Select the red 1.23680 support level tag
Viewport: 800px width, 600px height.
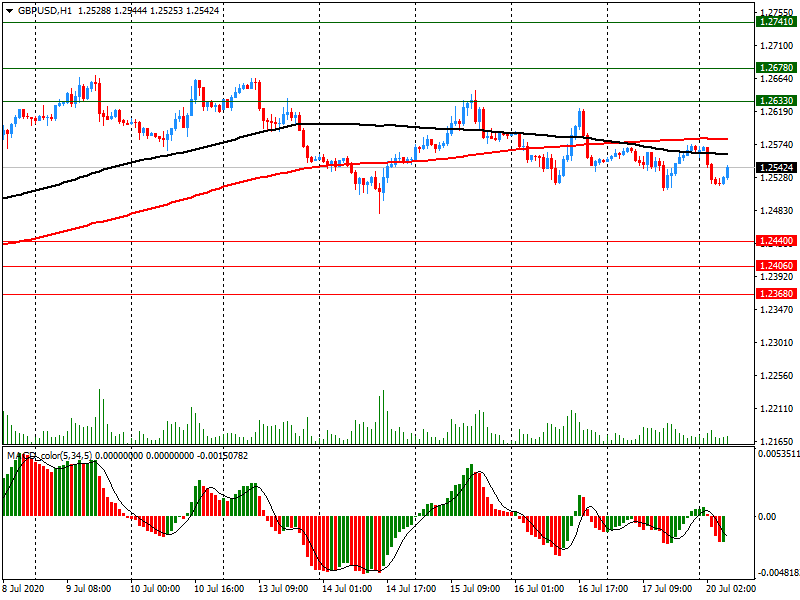click(776, 295)
